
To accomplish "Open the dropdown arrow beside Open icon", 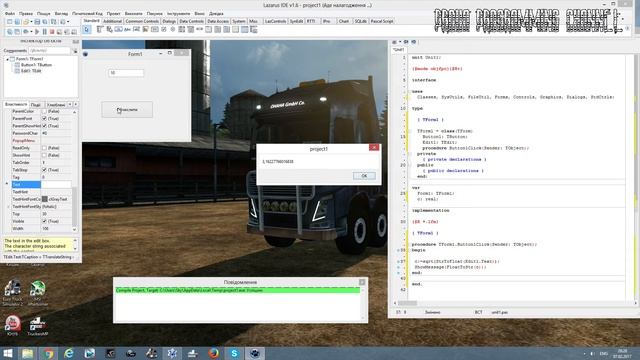I will [31, 22].
